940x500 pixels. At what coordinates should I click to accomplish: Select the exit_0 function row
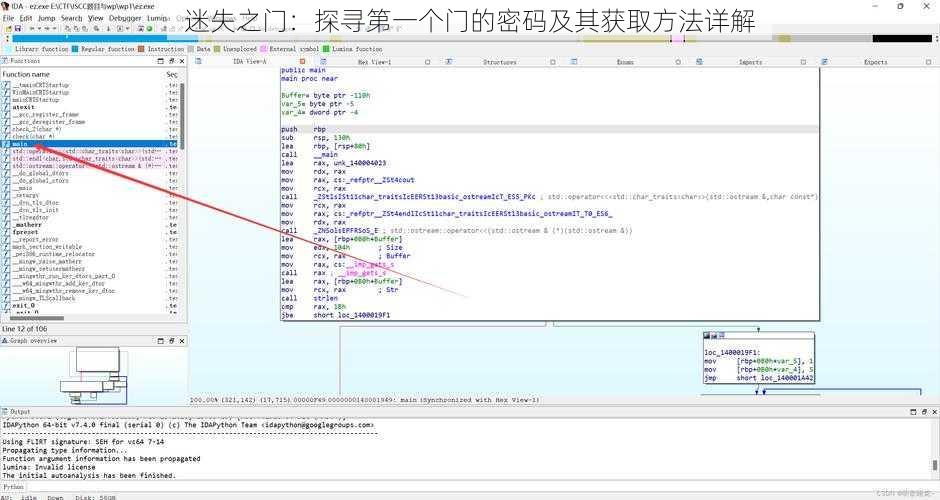point(91,305)
